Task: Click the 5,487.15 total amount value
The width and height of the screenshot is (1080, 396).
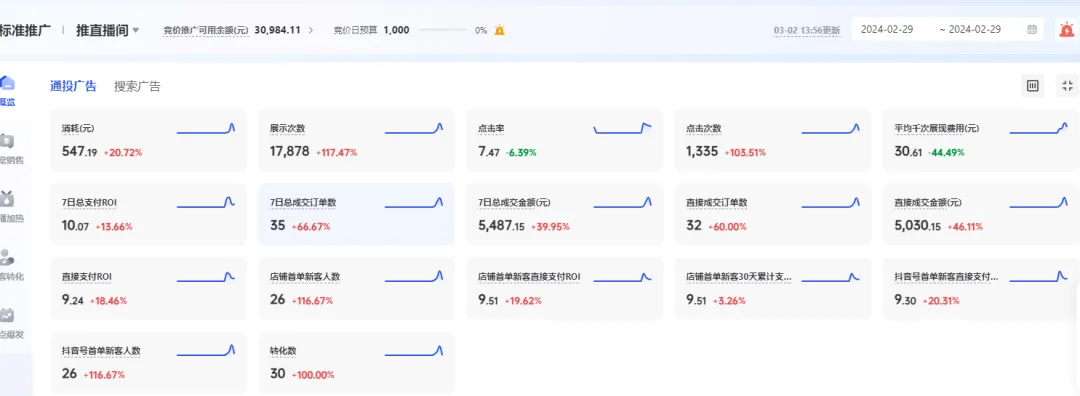Action: [501, 226]
